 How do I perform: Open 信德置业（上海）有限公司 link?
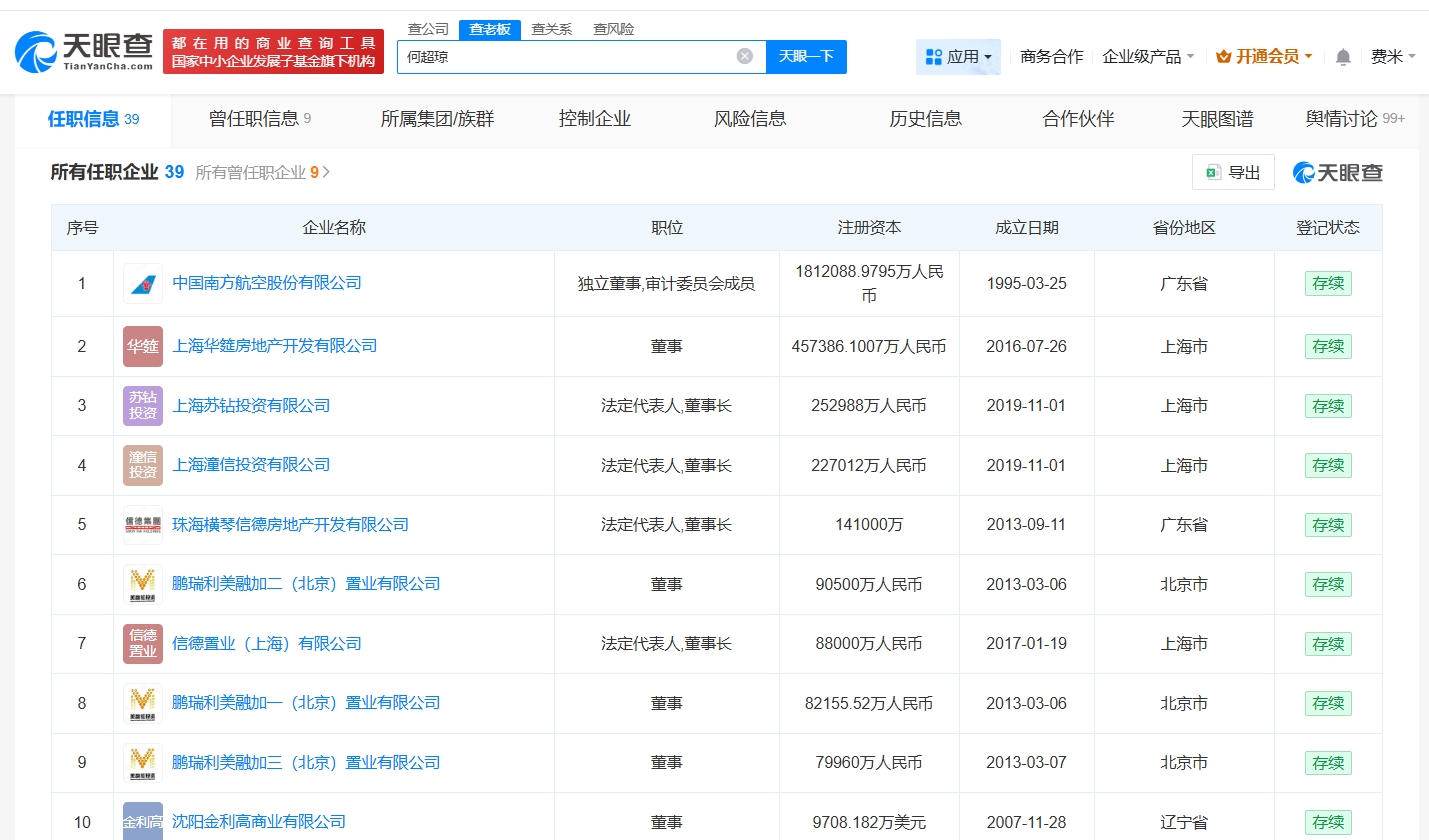pos(267,643)
